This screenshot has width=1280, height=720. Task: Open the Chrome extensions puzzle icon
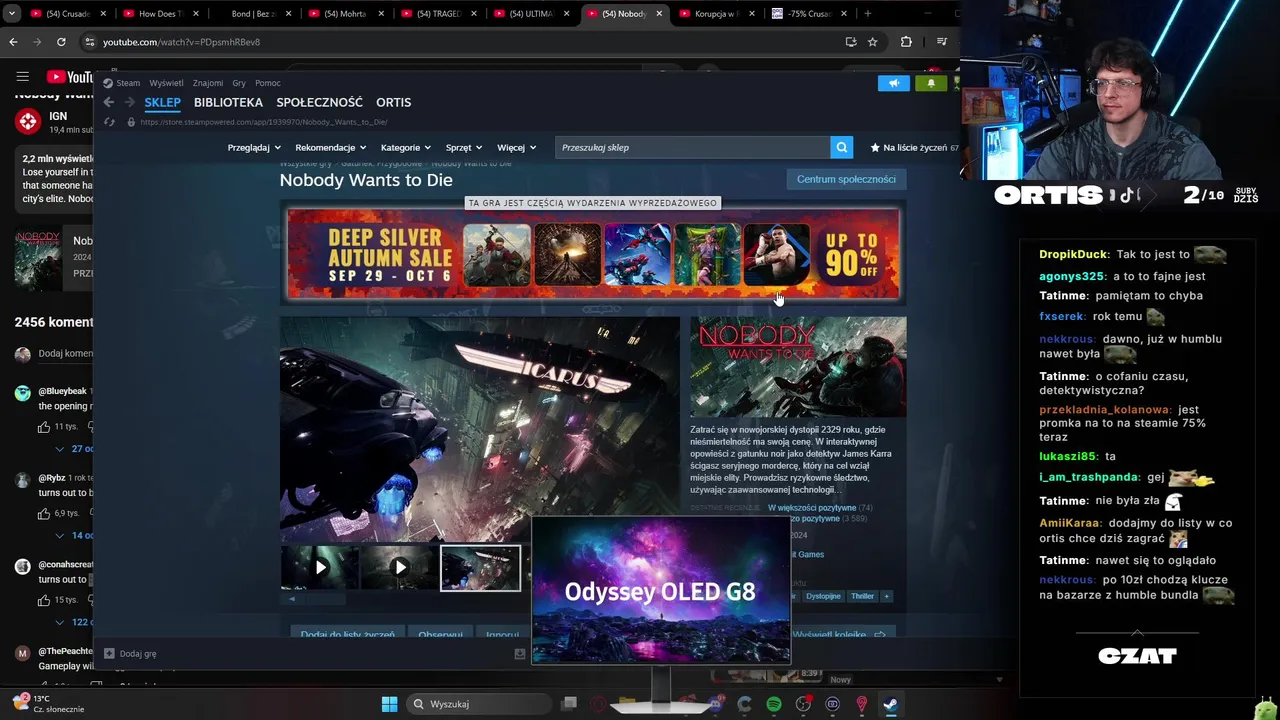[x=906, y=42]
